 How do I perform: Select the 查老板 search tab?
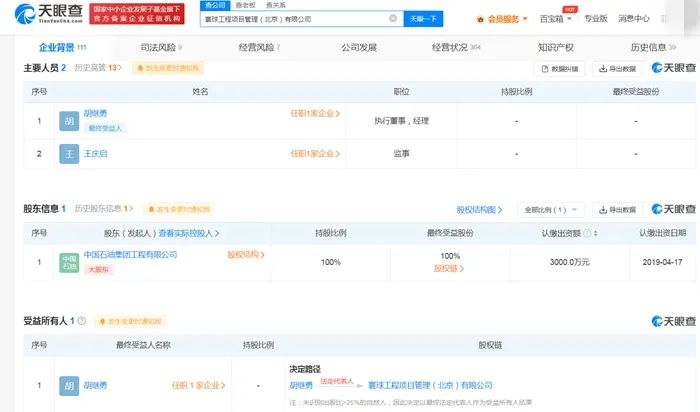[x=244, y=6]
